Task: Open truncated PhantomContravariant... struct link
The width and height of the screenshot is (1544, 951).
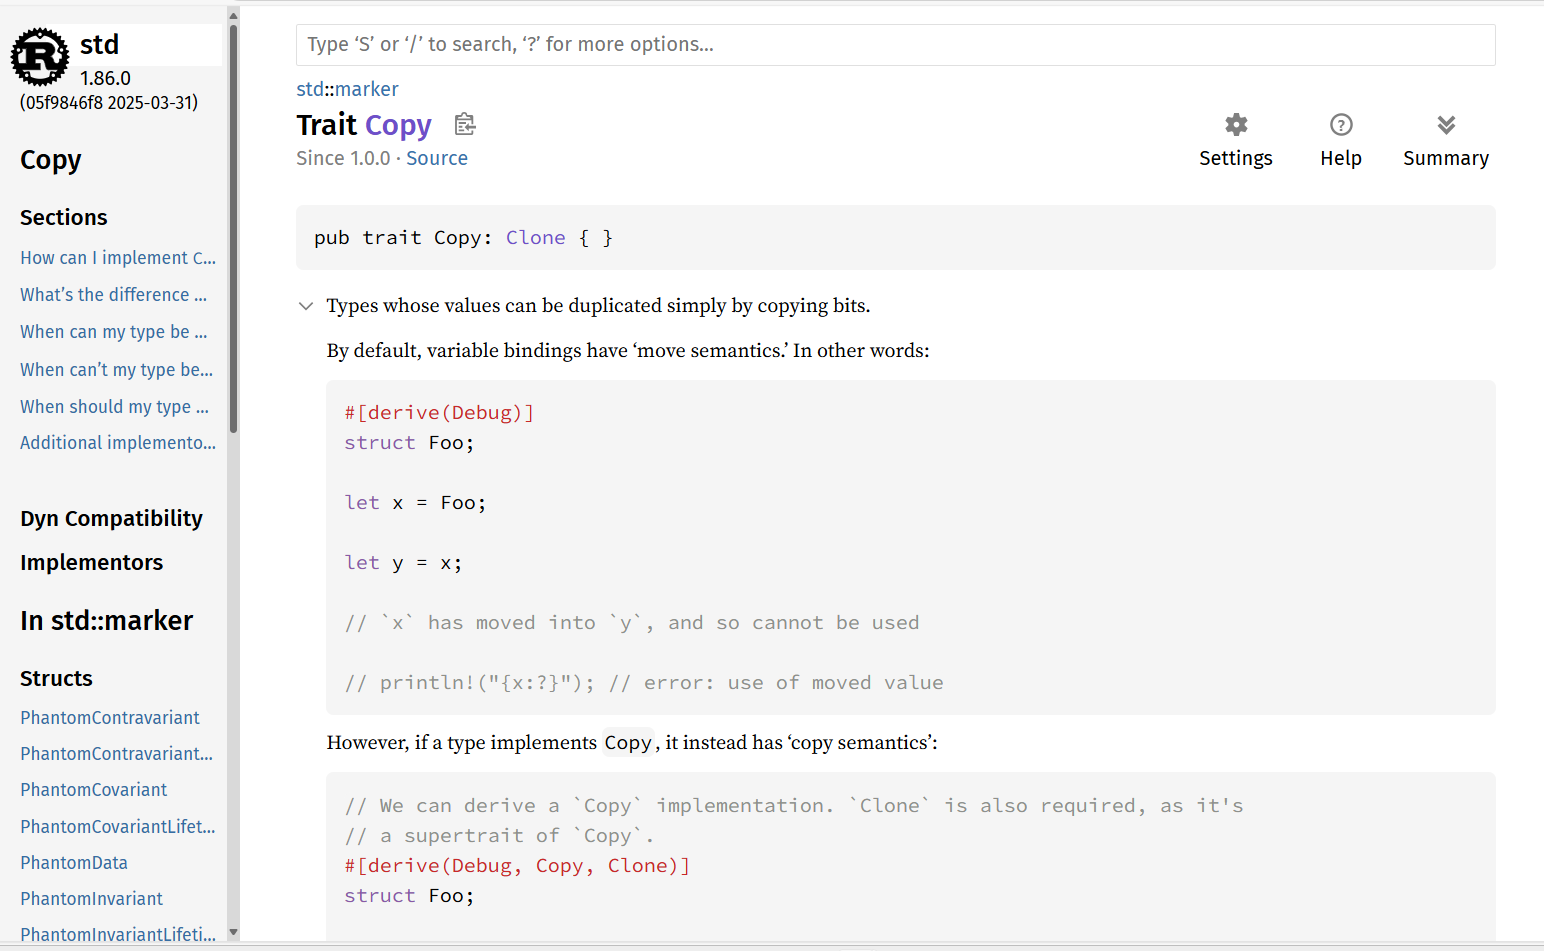Action: pos(117,754)
